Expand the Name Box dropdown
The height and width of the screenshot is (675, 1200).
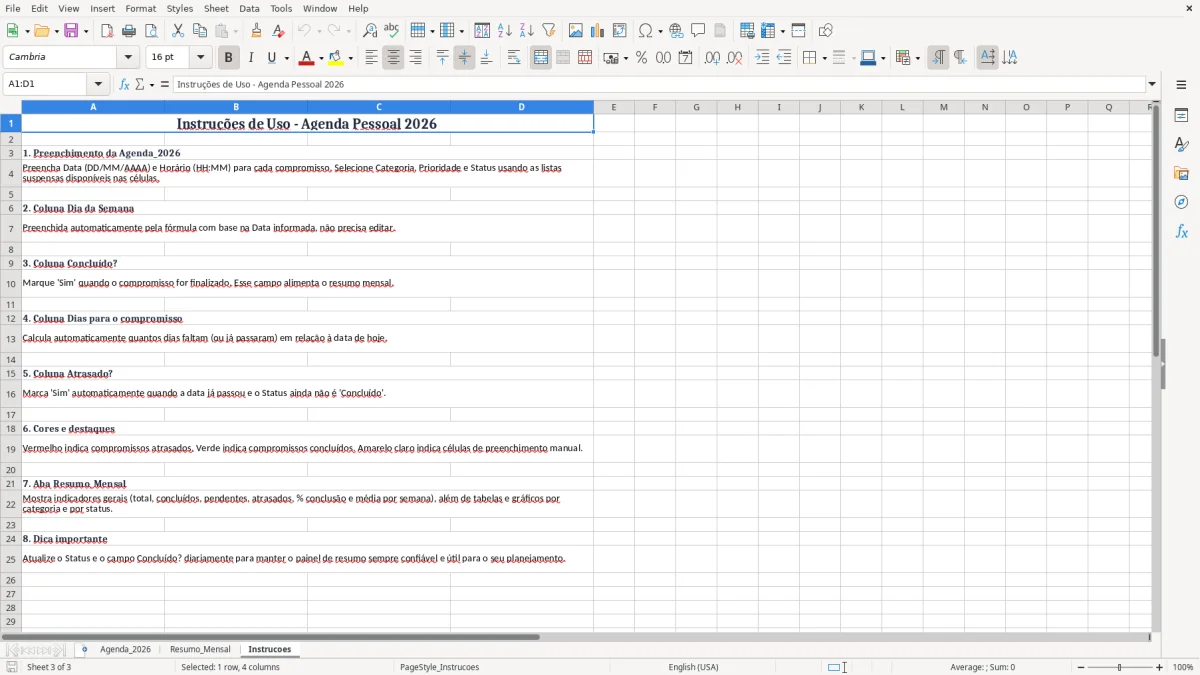coord(98,84)
